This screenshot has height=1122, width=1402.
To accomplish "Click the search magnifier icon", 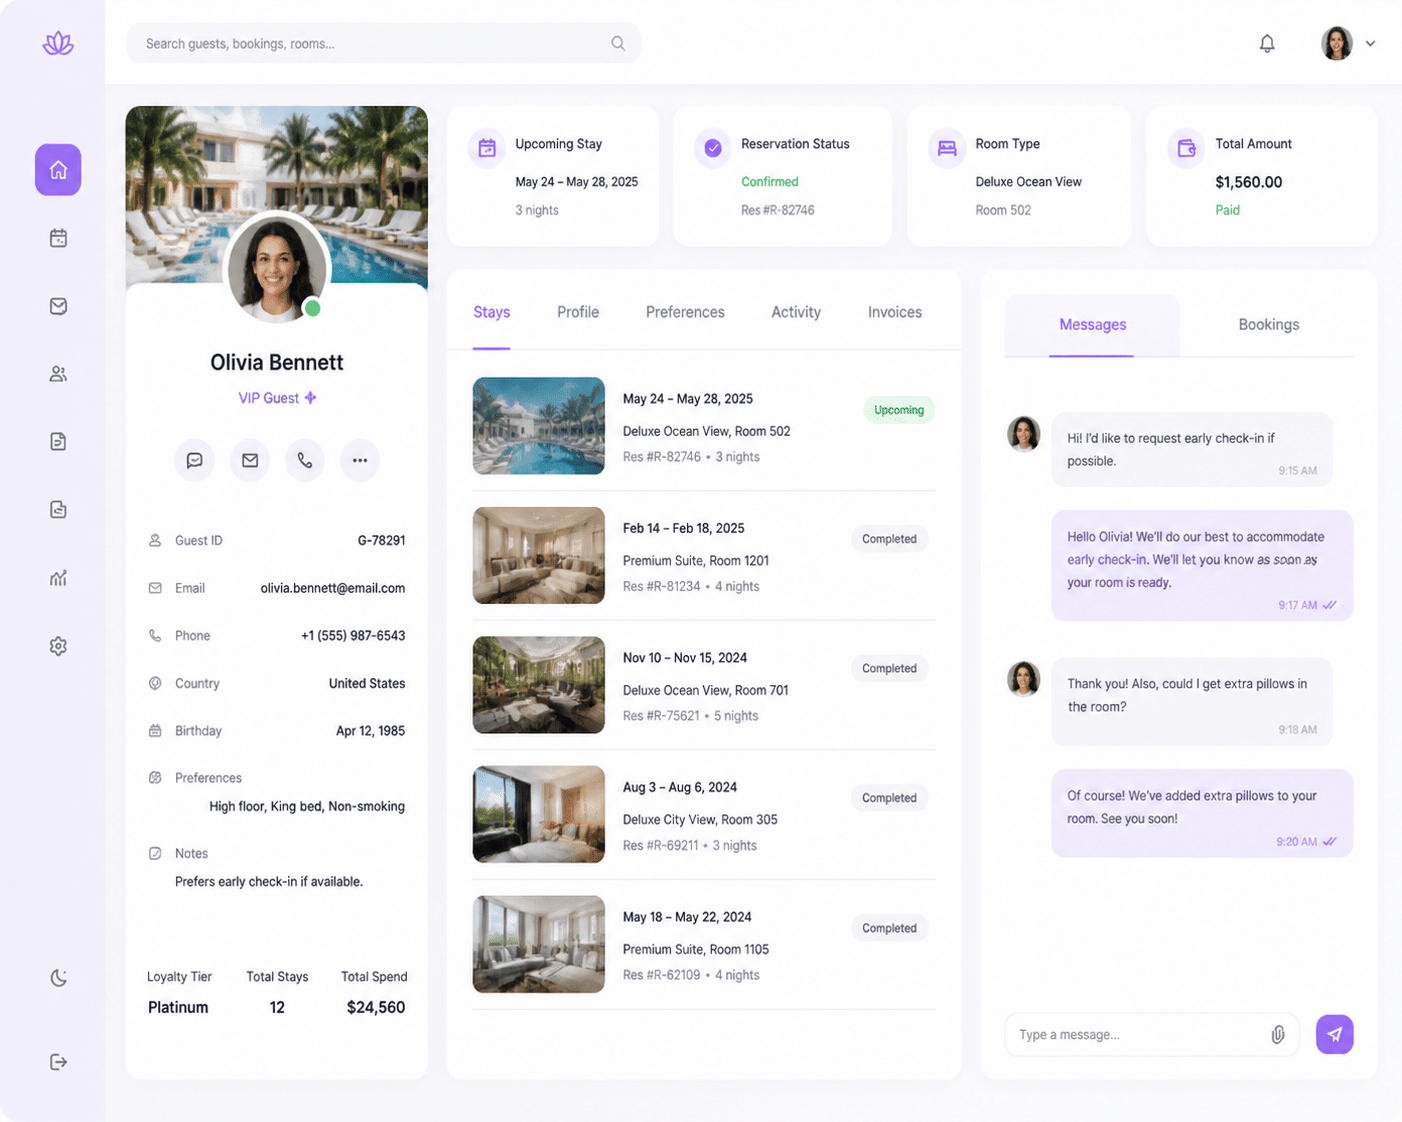I will pos(618,43).
